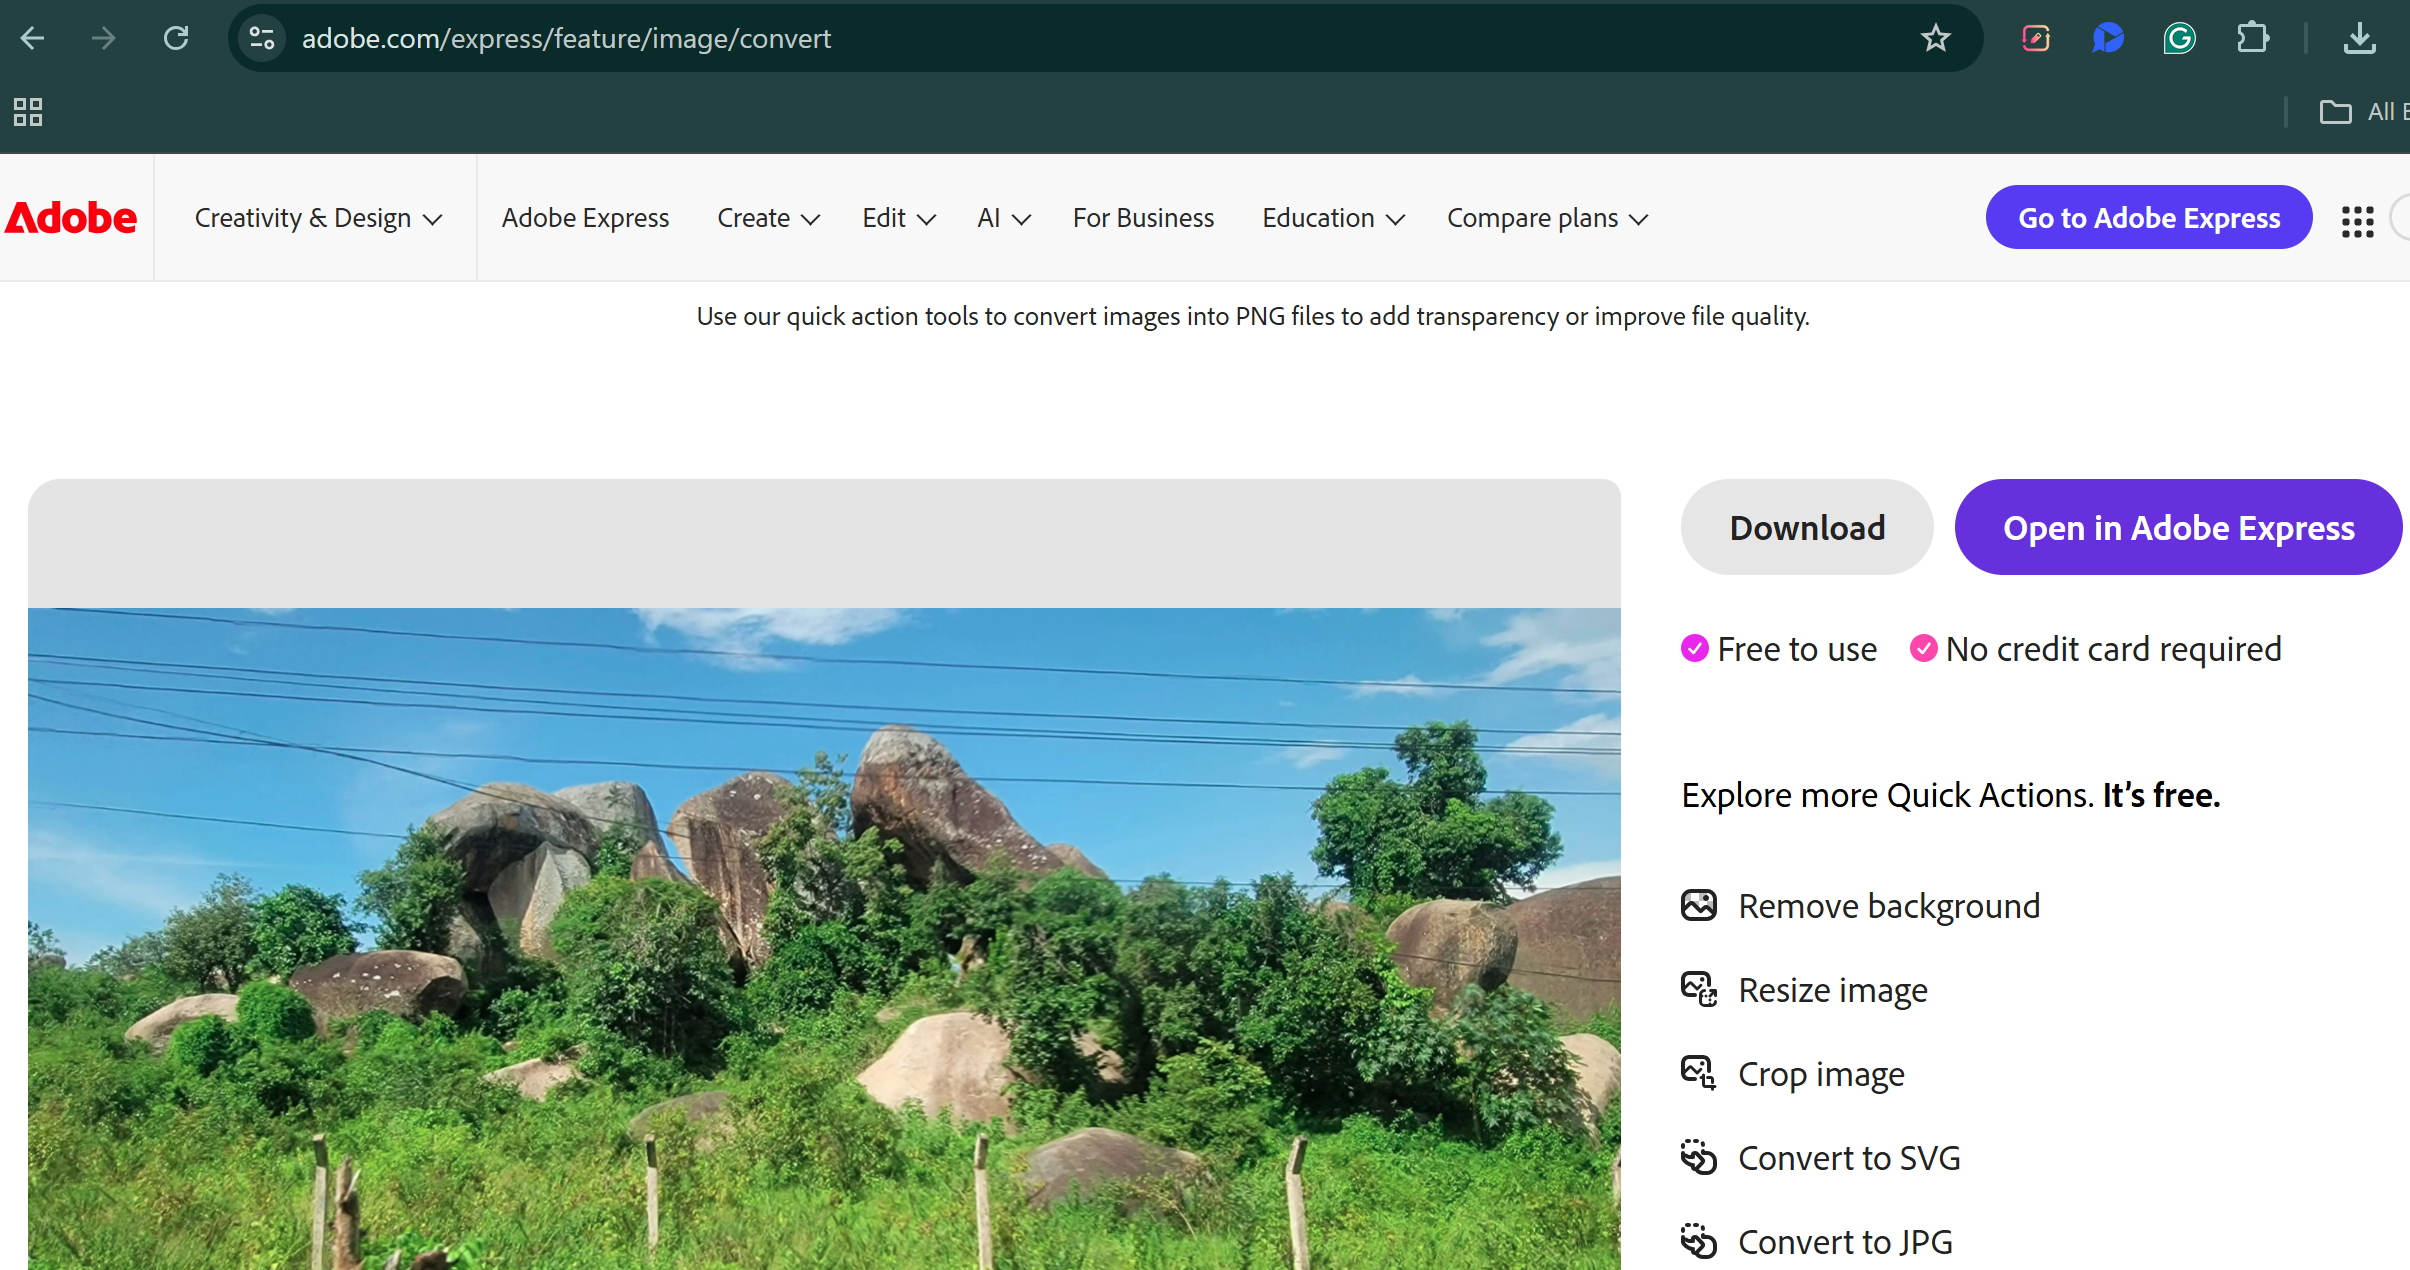This screenshot has height=1270, width=2410.
Task: Expand the Edit dropdown
Action: click(899, 218)
